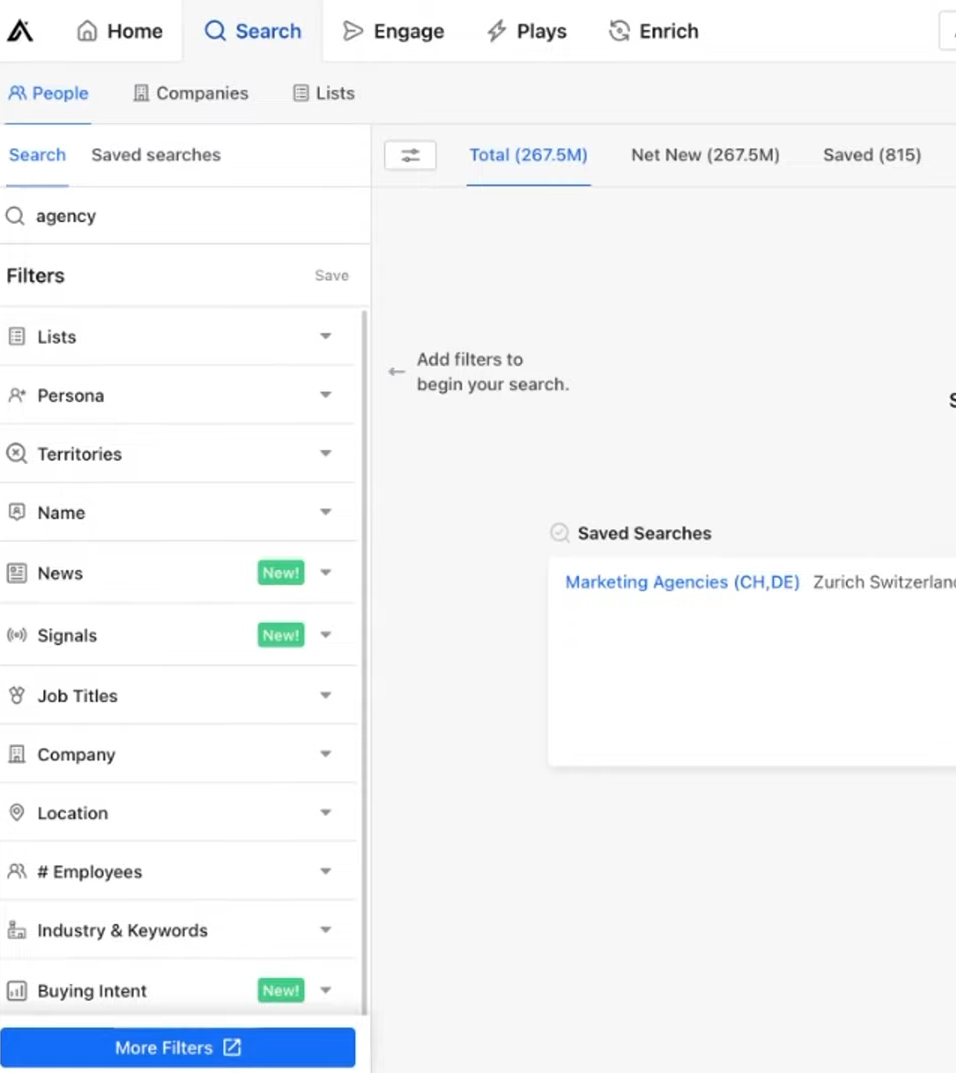Click the Saved Searches check icon
956x1073 pixels.
560,532
